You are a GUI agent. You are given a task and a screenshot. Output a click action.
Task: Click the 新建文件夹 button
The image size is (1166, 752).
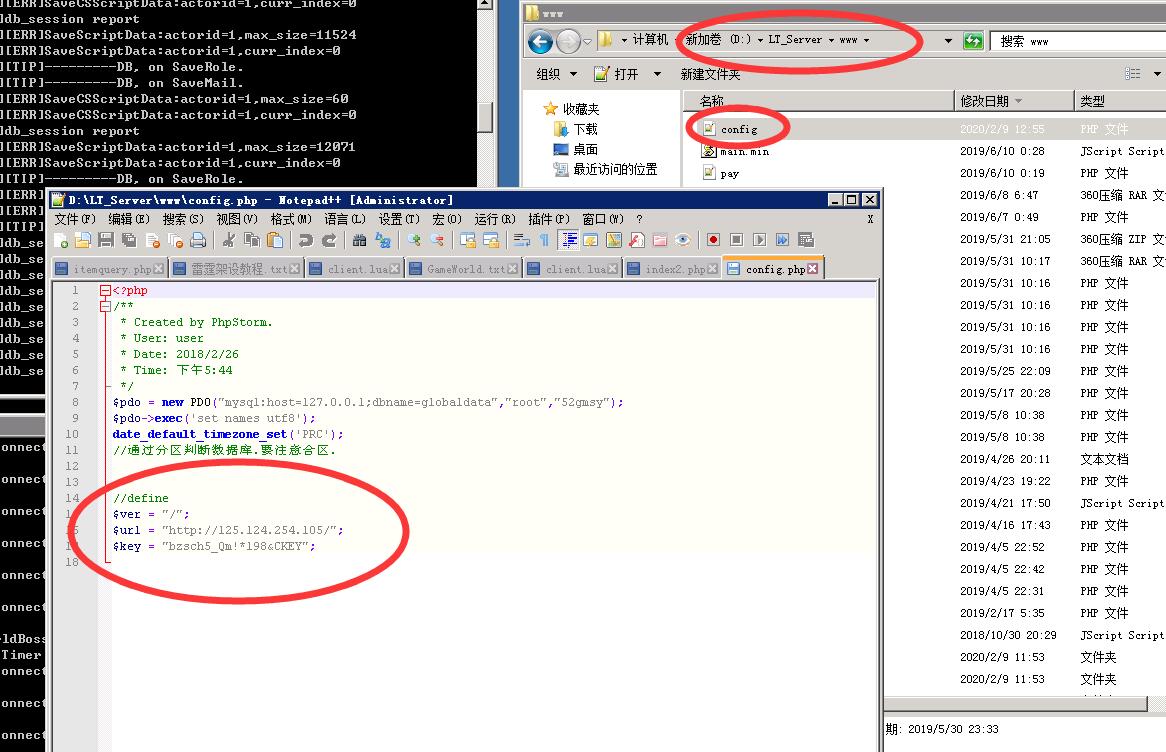(x=710, y=74)
